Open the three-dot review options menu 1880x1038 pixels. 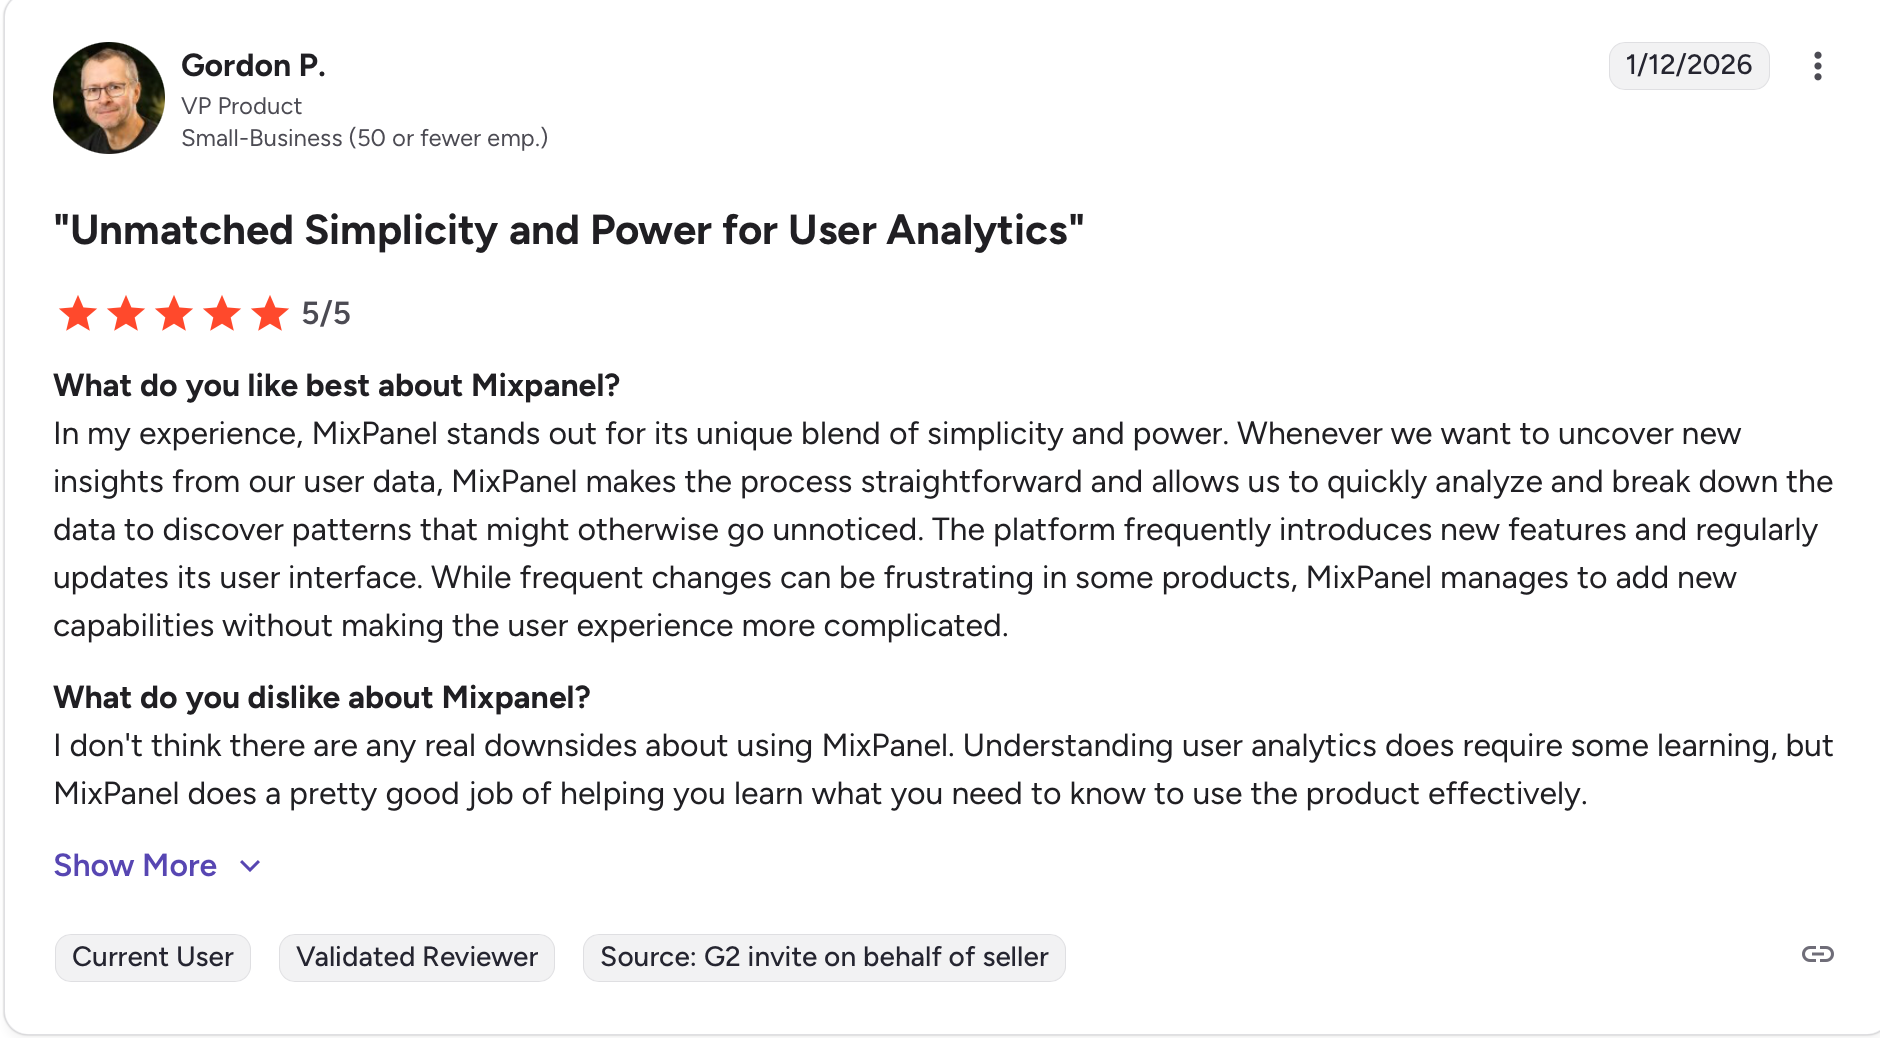(1817, 66)
